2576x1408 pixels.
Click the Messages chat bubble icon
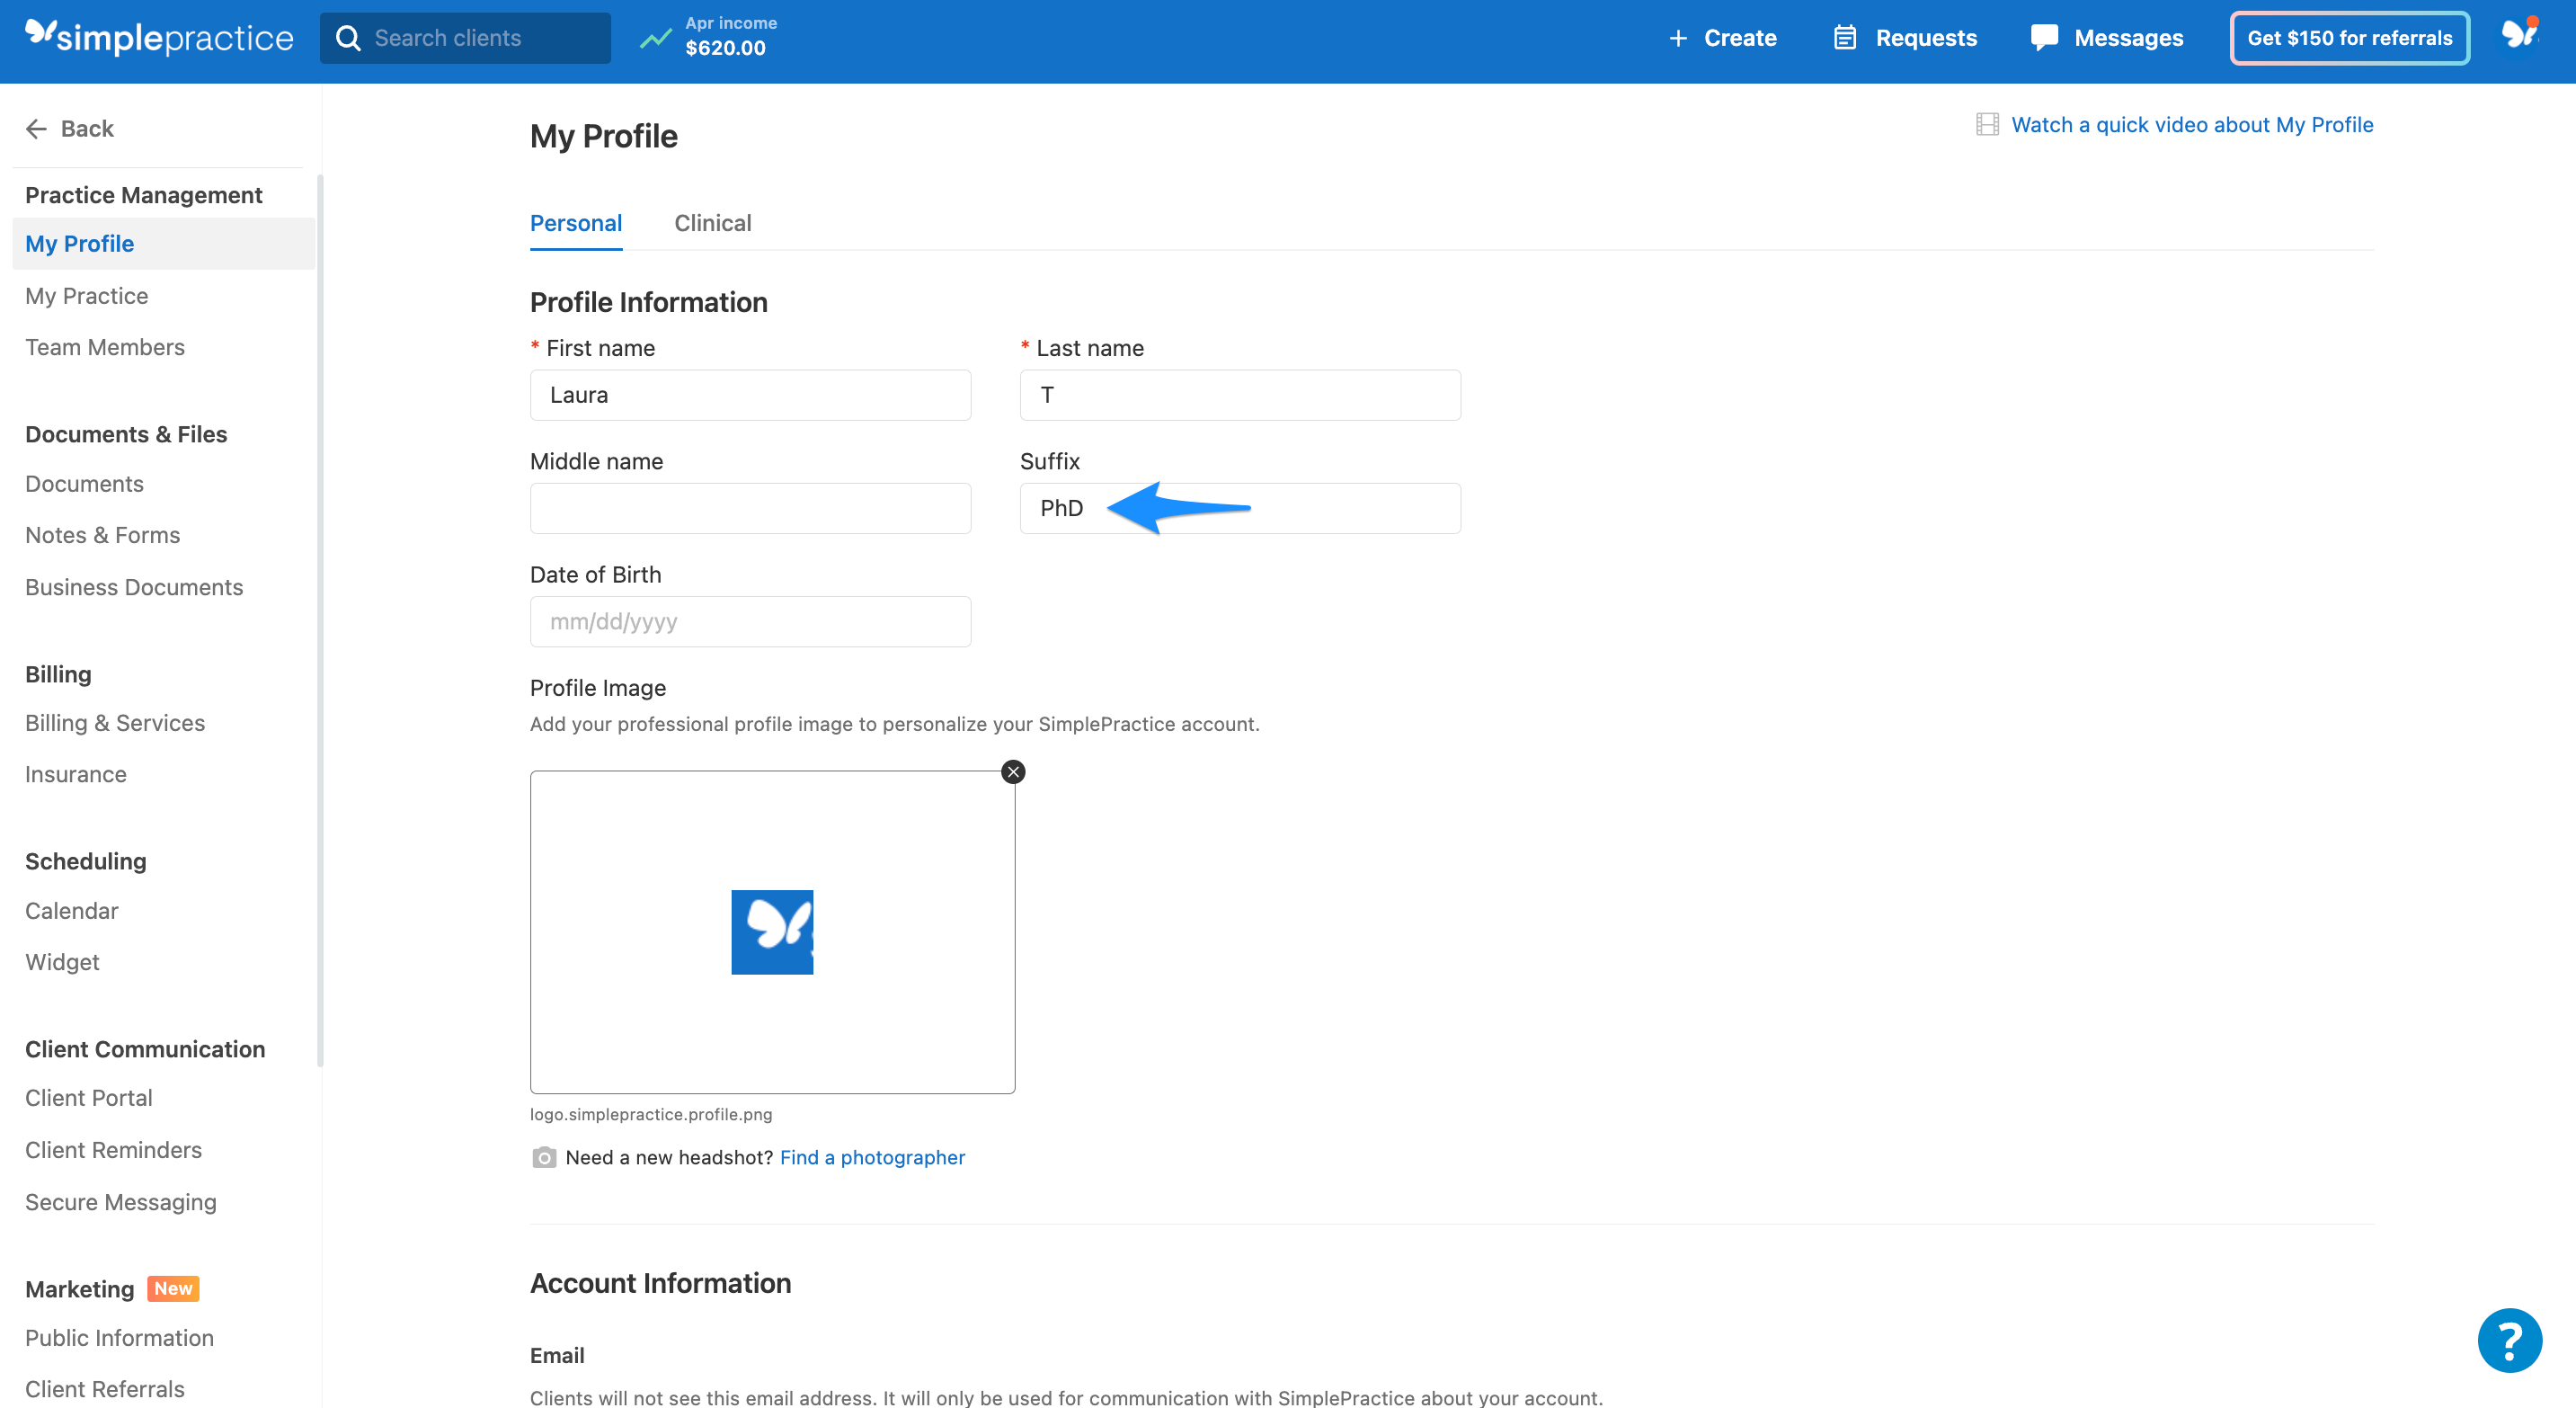[2044, 38]
